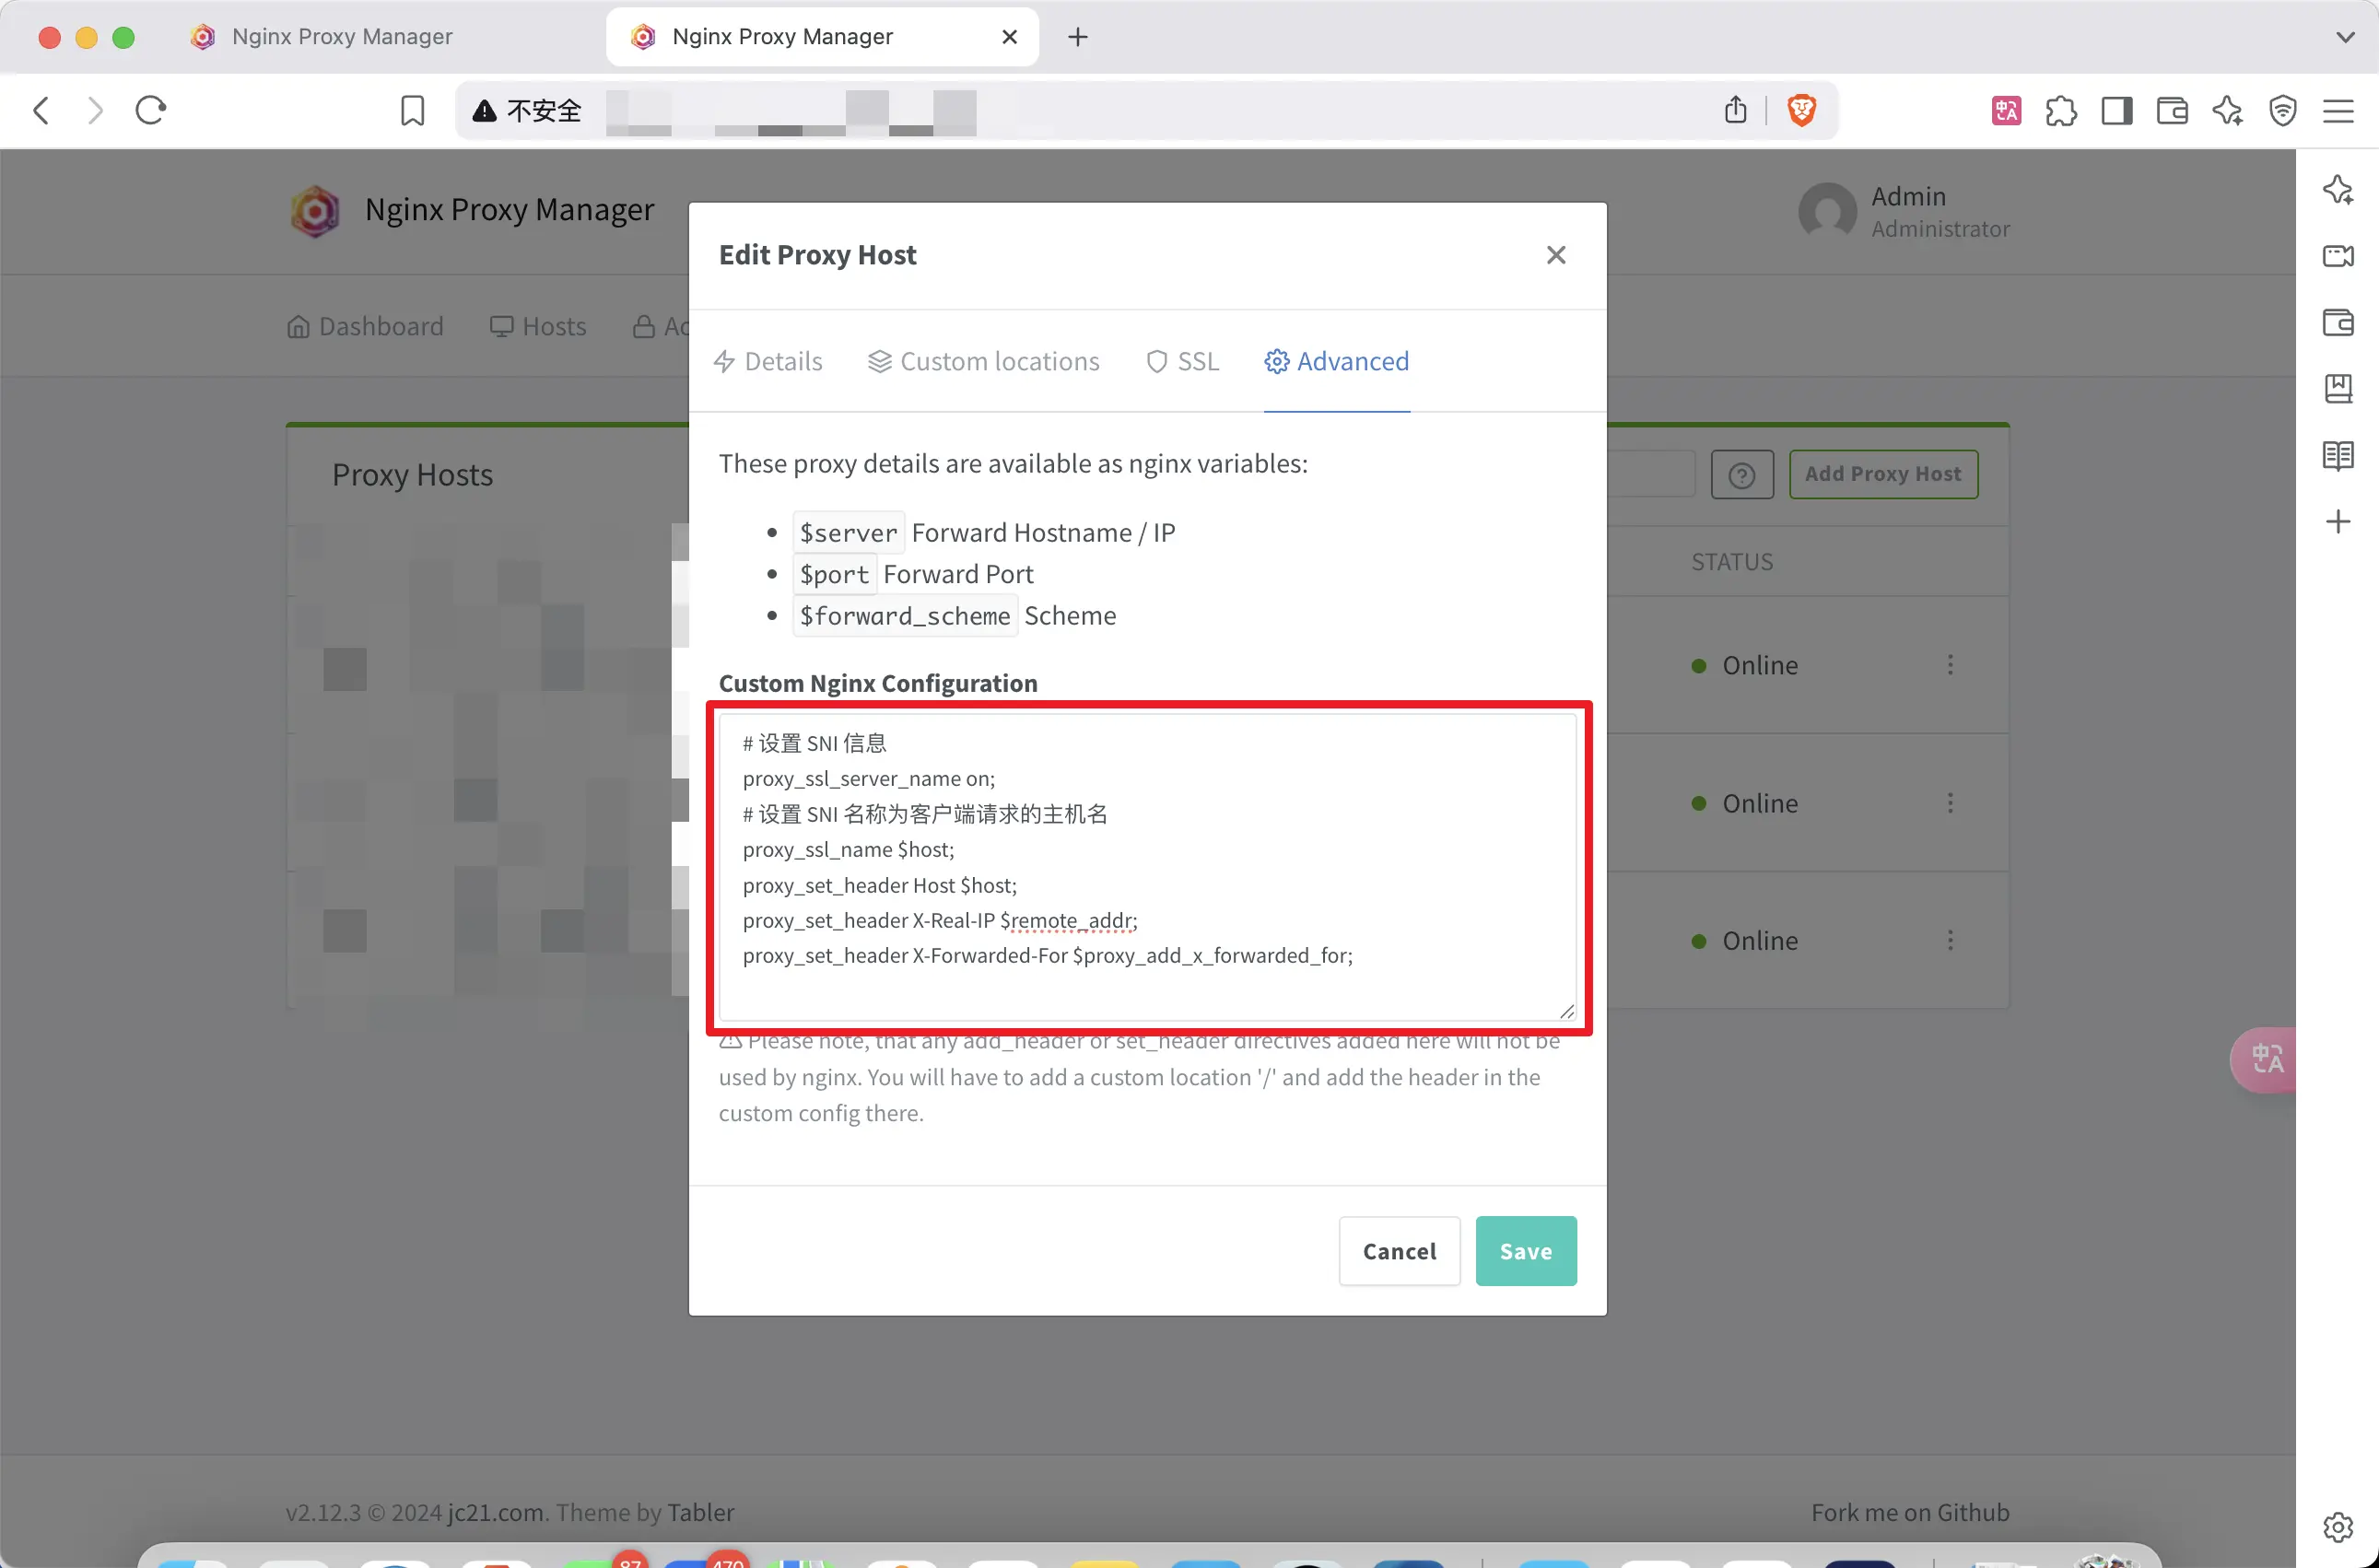Open the wallet icon in the sidebar

point(2338,322)
